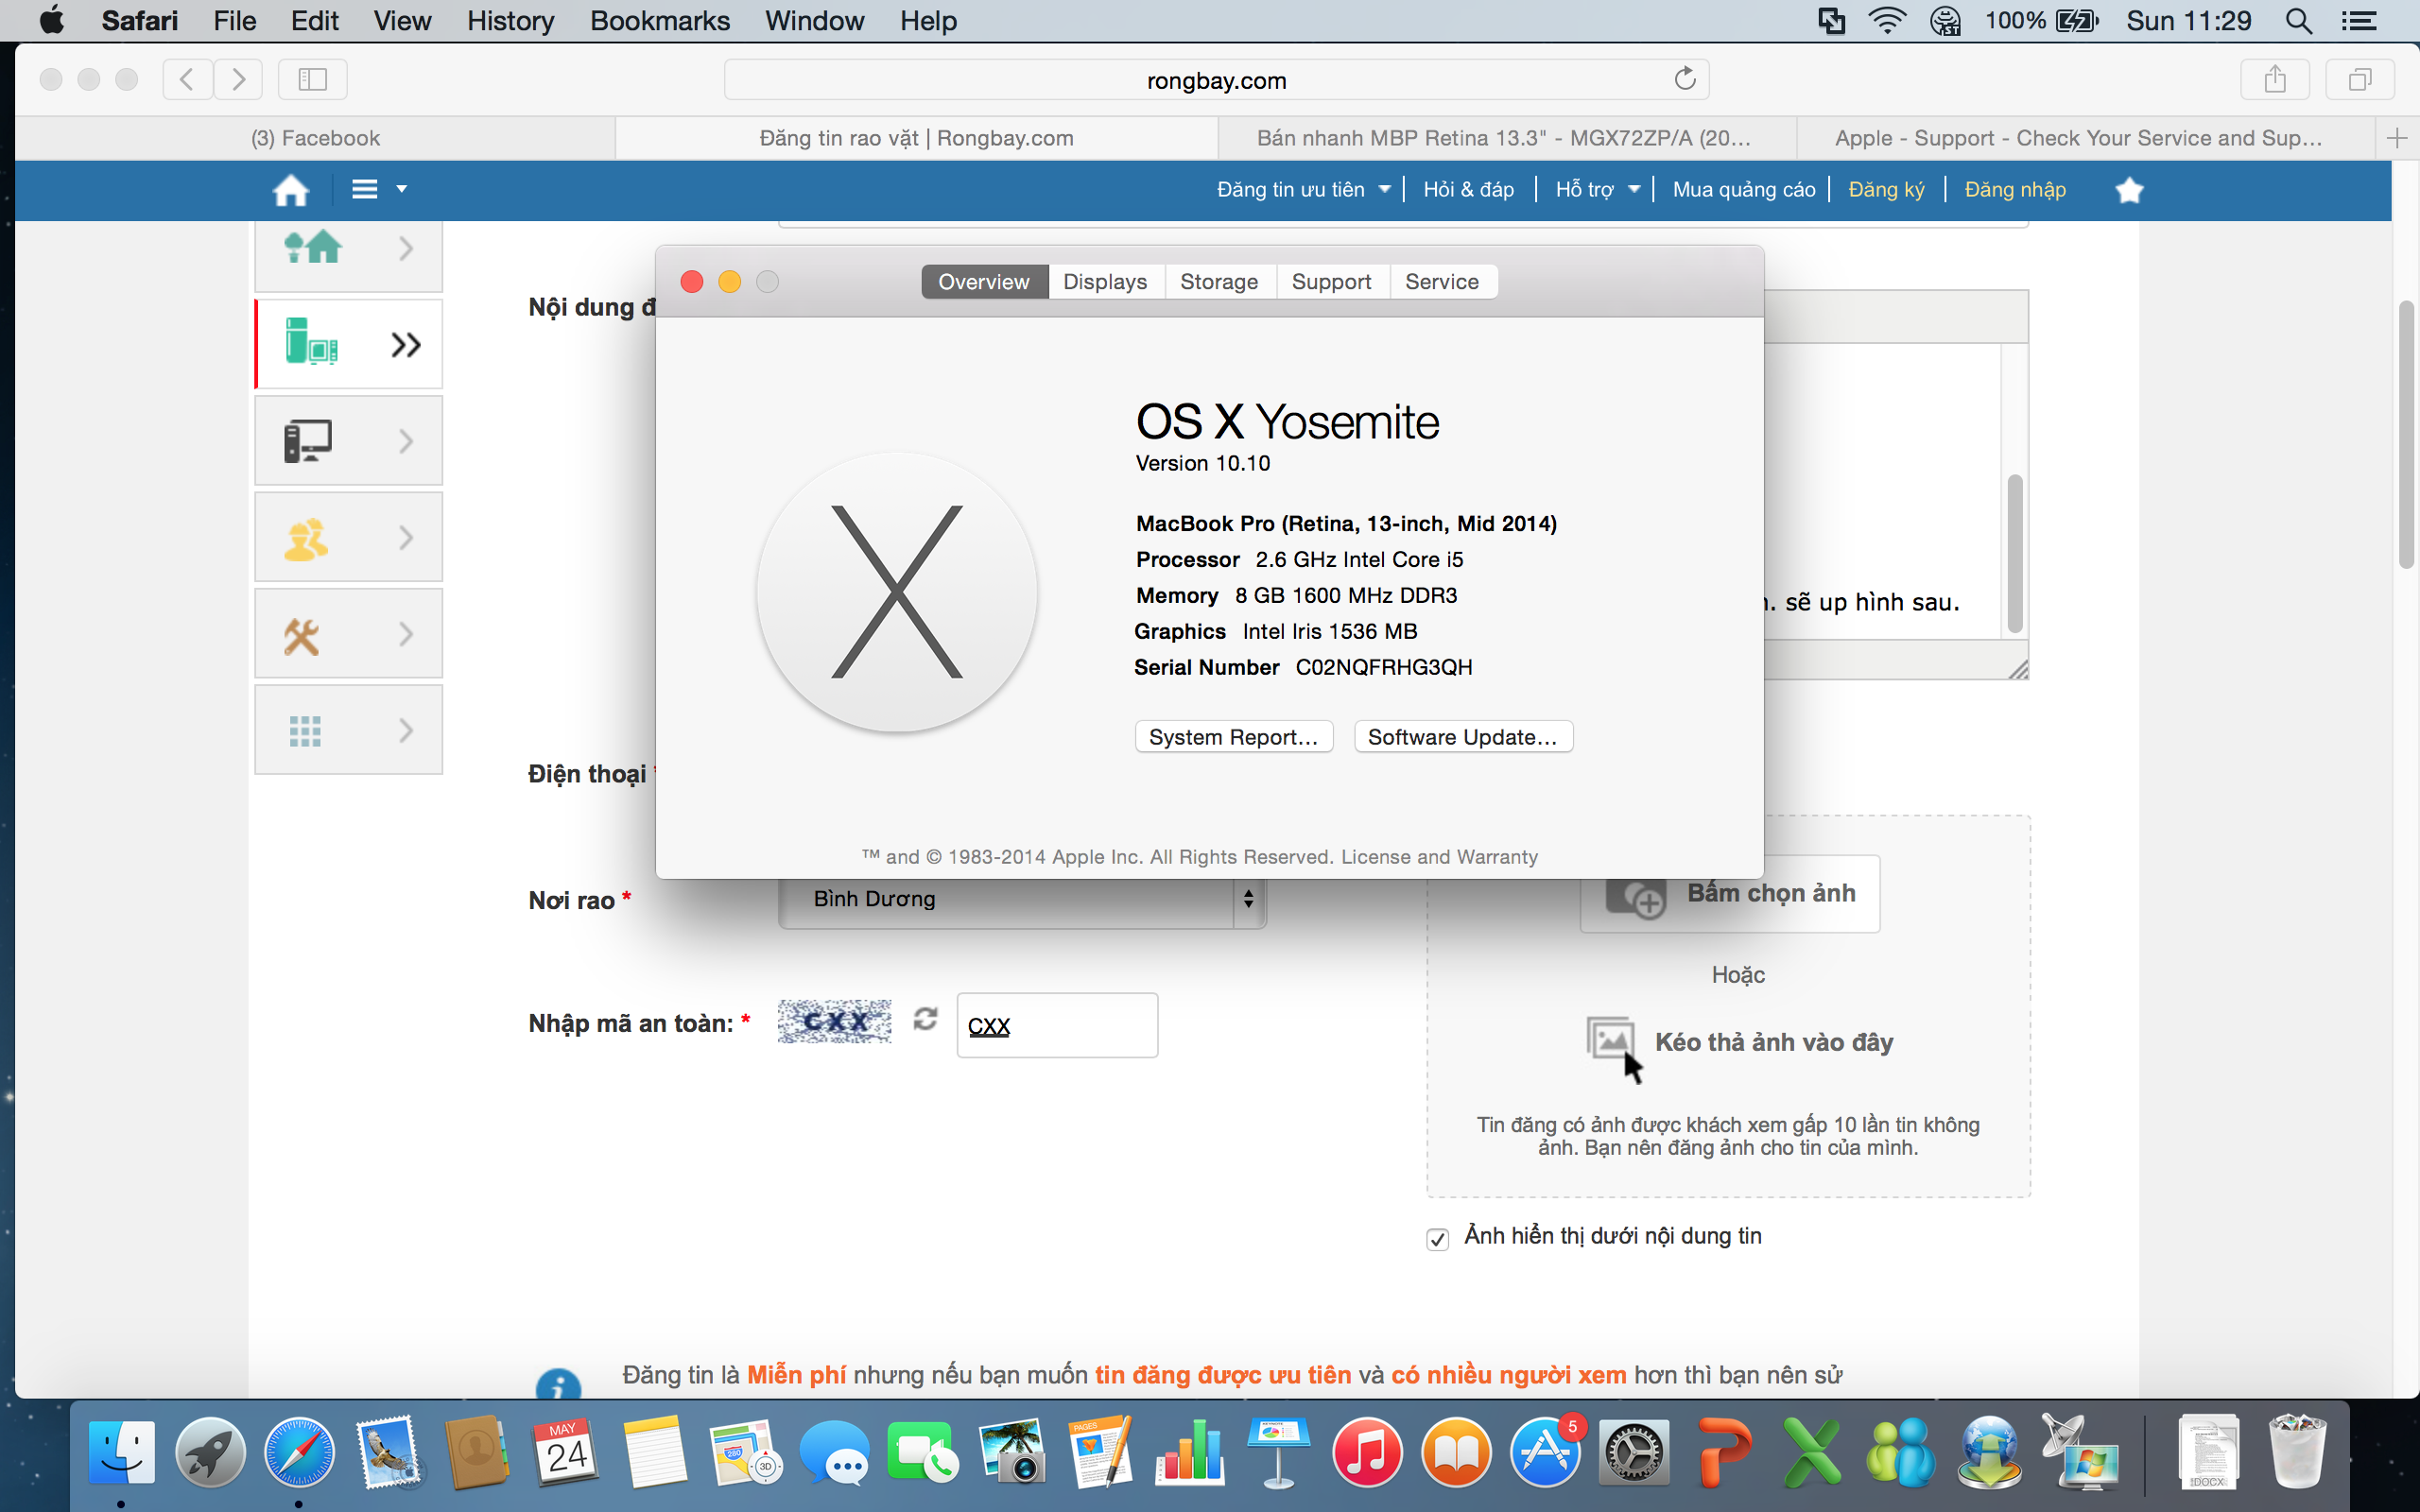Click the System Report button

[x=1234, y=737]
